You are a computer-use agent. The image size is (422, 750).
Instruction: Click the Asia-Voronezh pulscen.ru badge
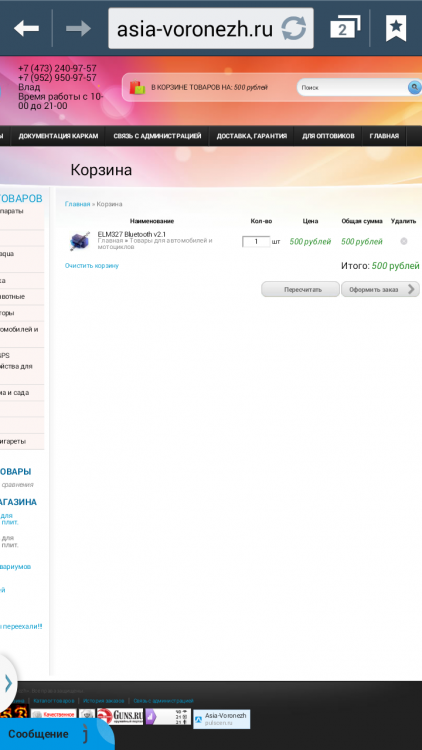[x=222, y=719]
